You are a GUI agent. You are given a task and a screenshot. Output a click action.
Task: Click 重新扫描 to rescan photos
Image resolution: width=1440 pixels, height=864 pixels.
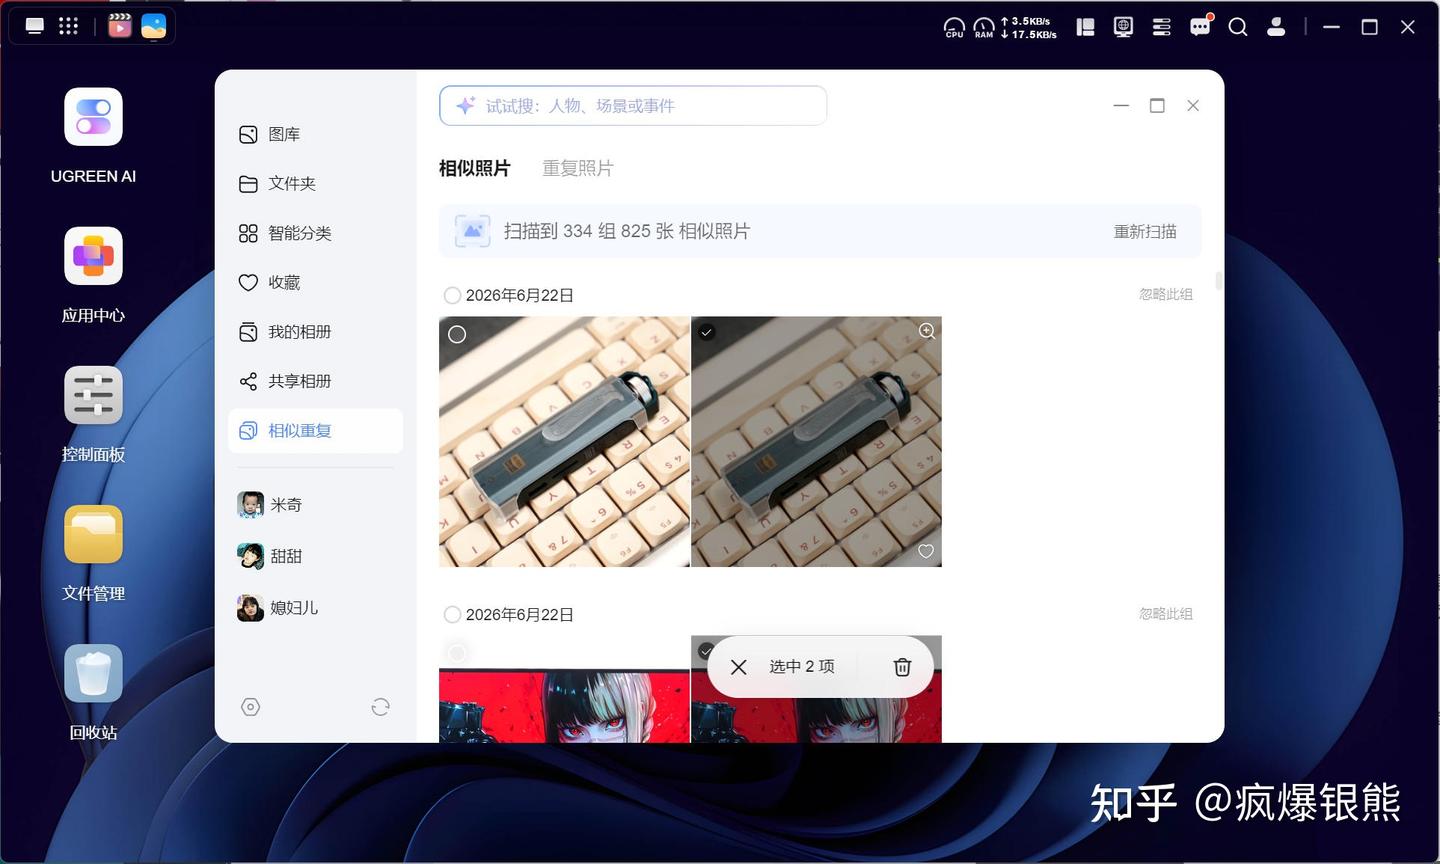click(x=1145, y=231)
